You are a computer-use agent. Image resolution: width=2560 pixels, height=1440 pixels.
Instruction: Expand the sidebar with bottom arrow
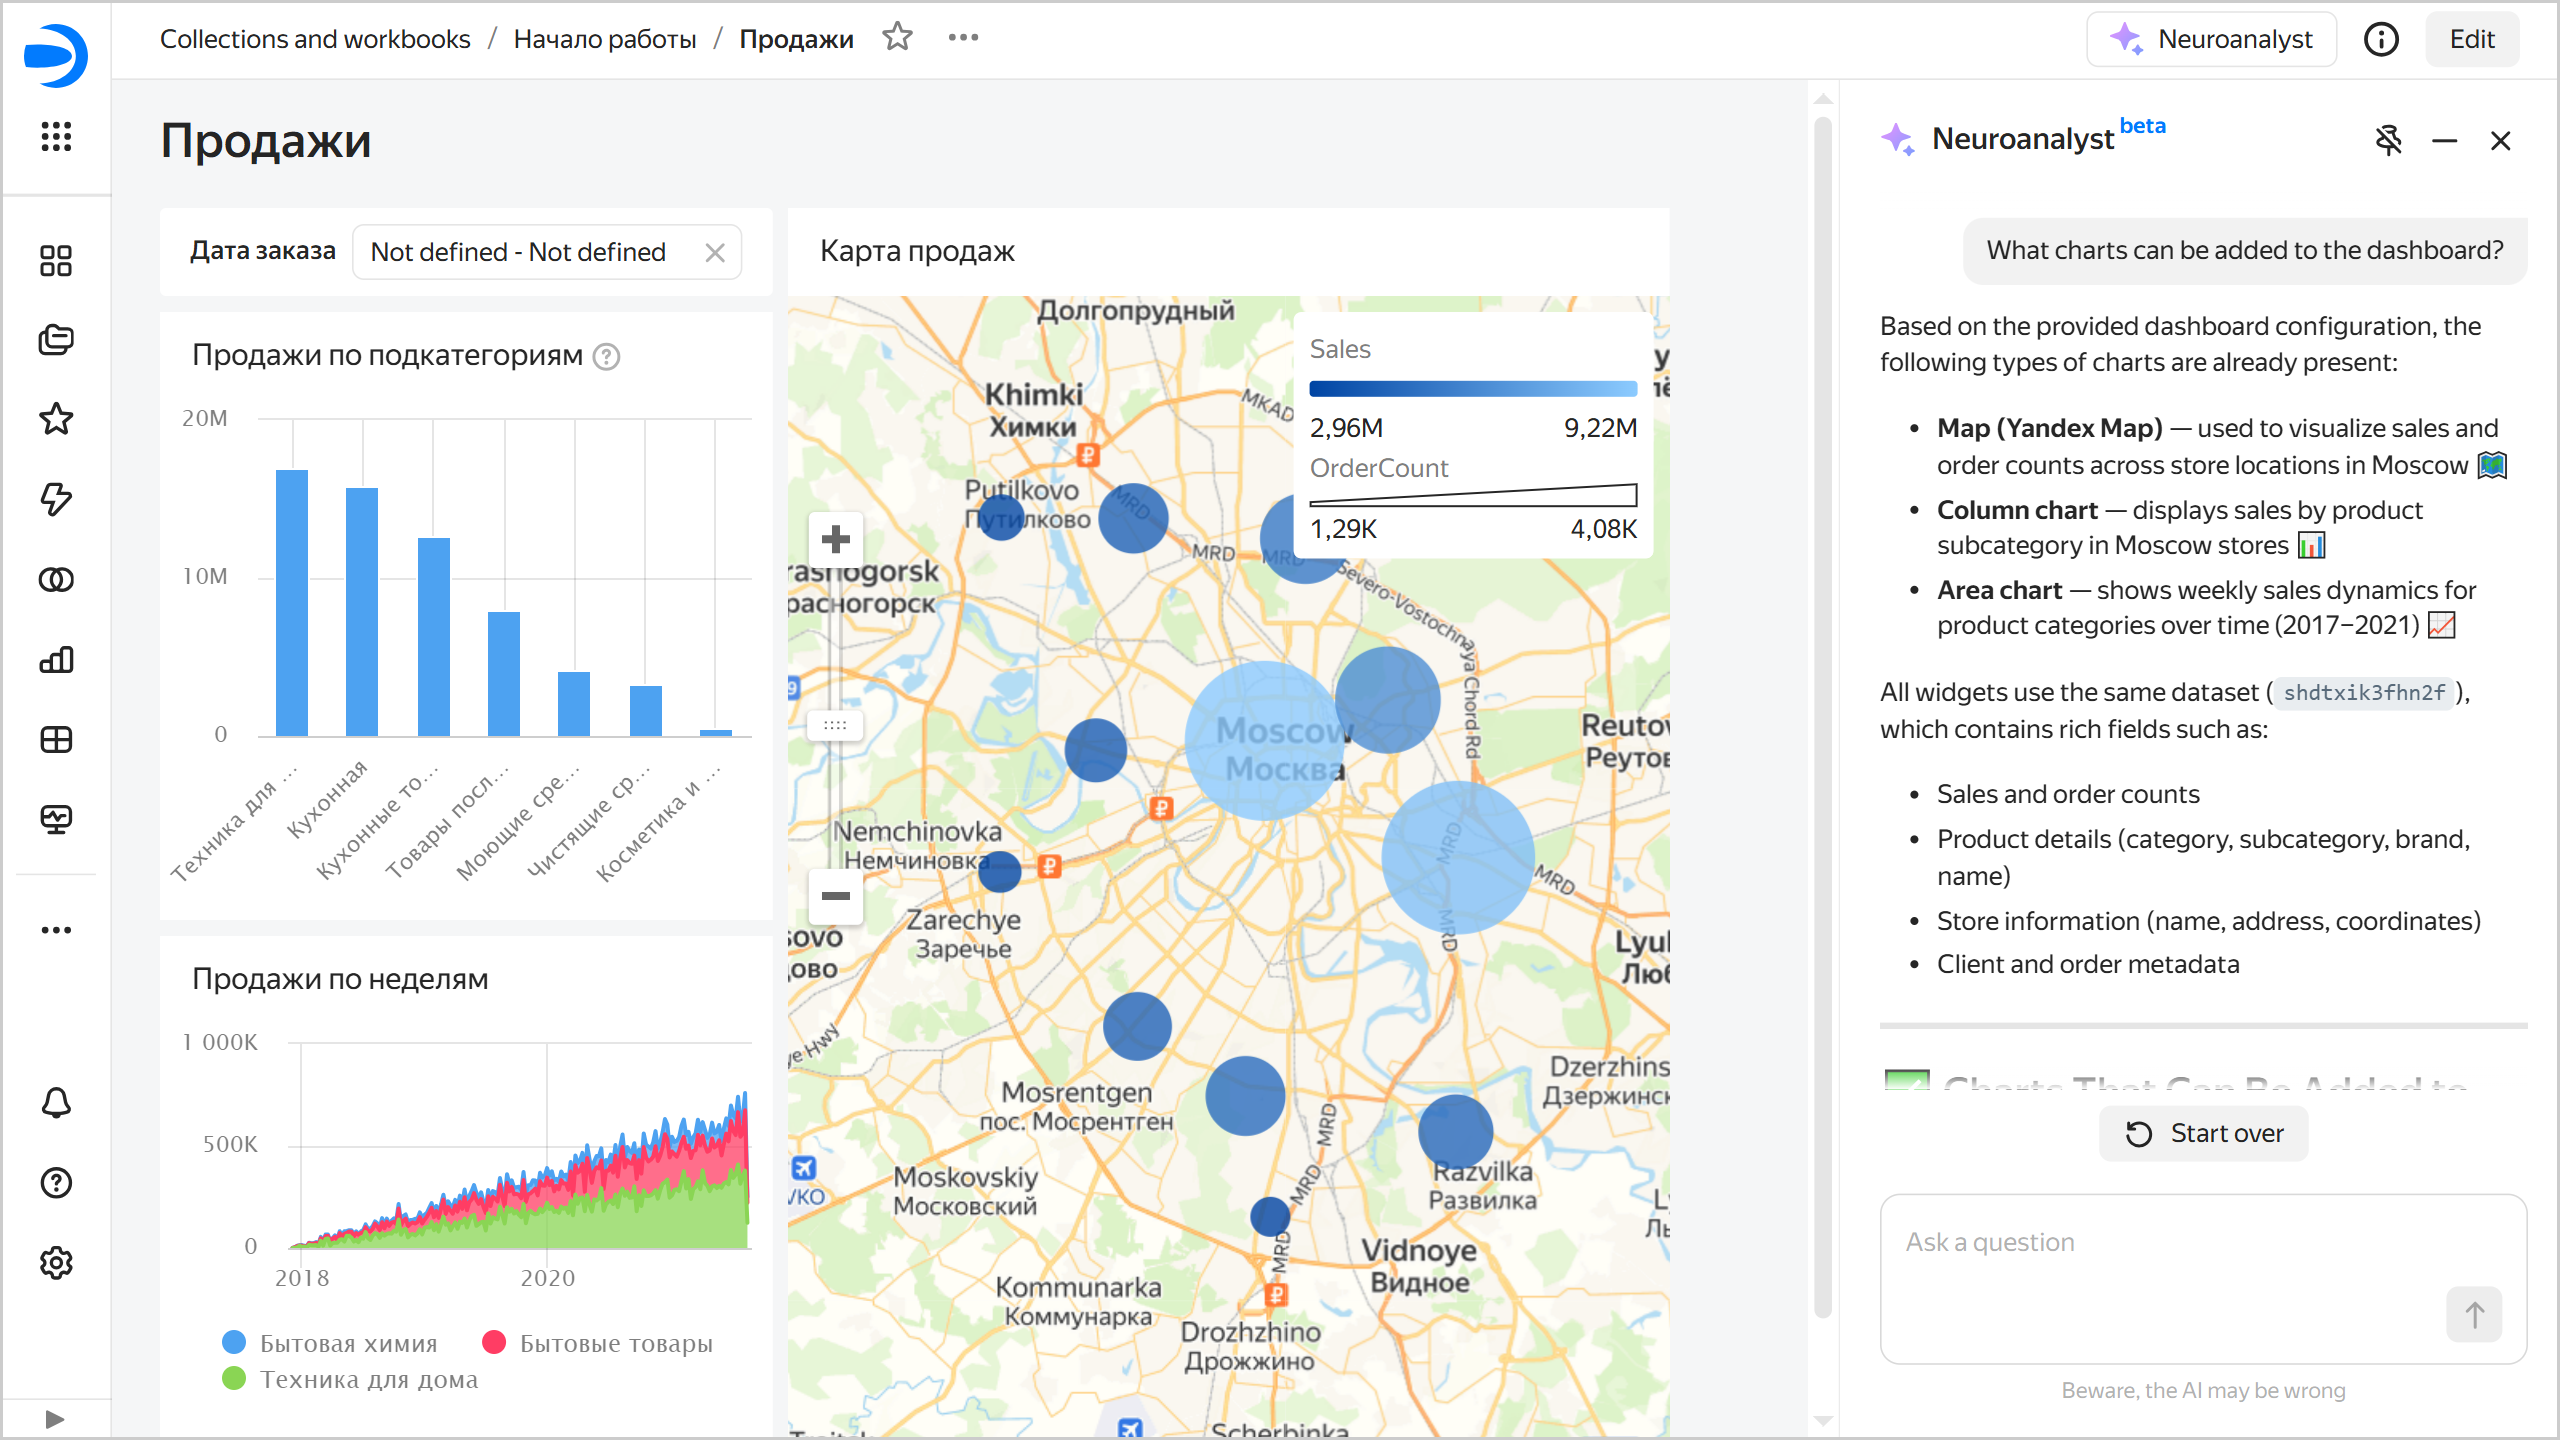pos(56,1418)
